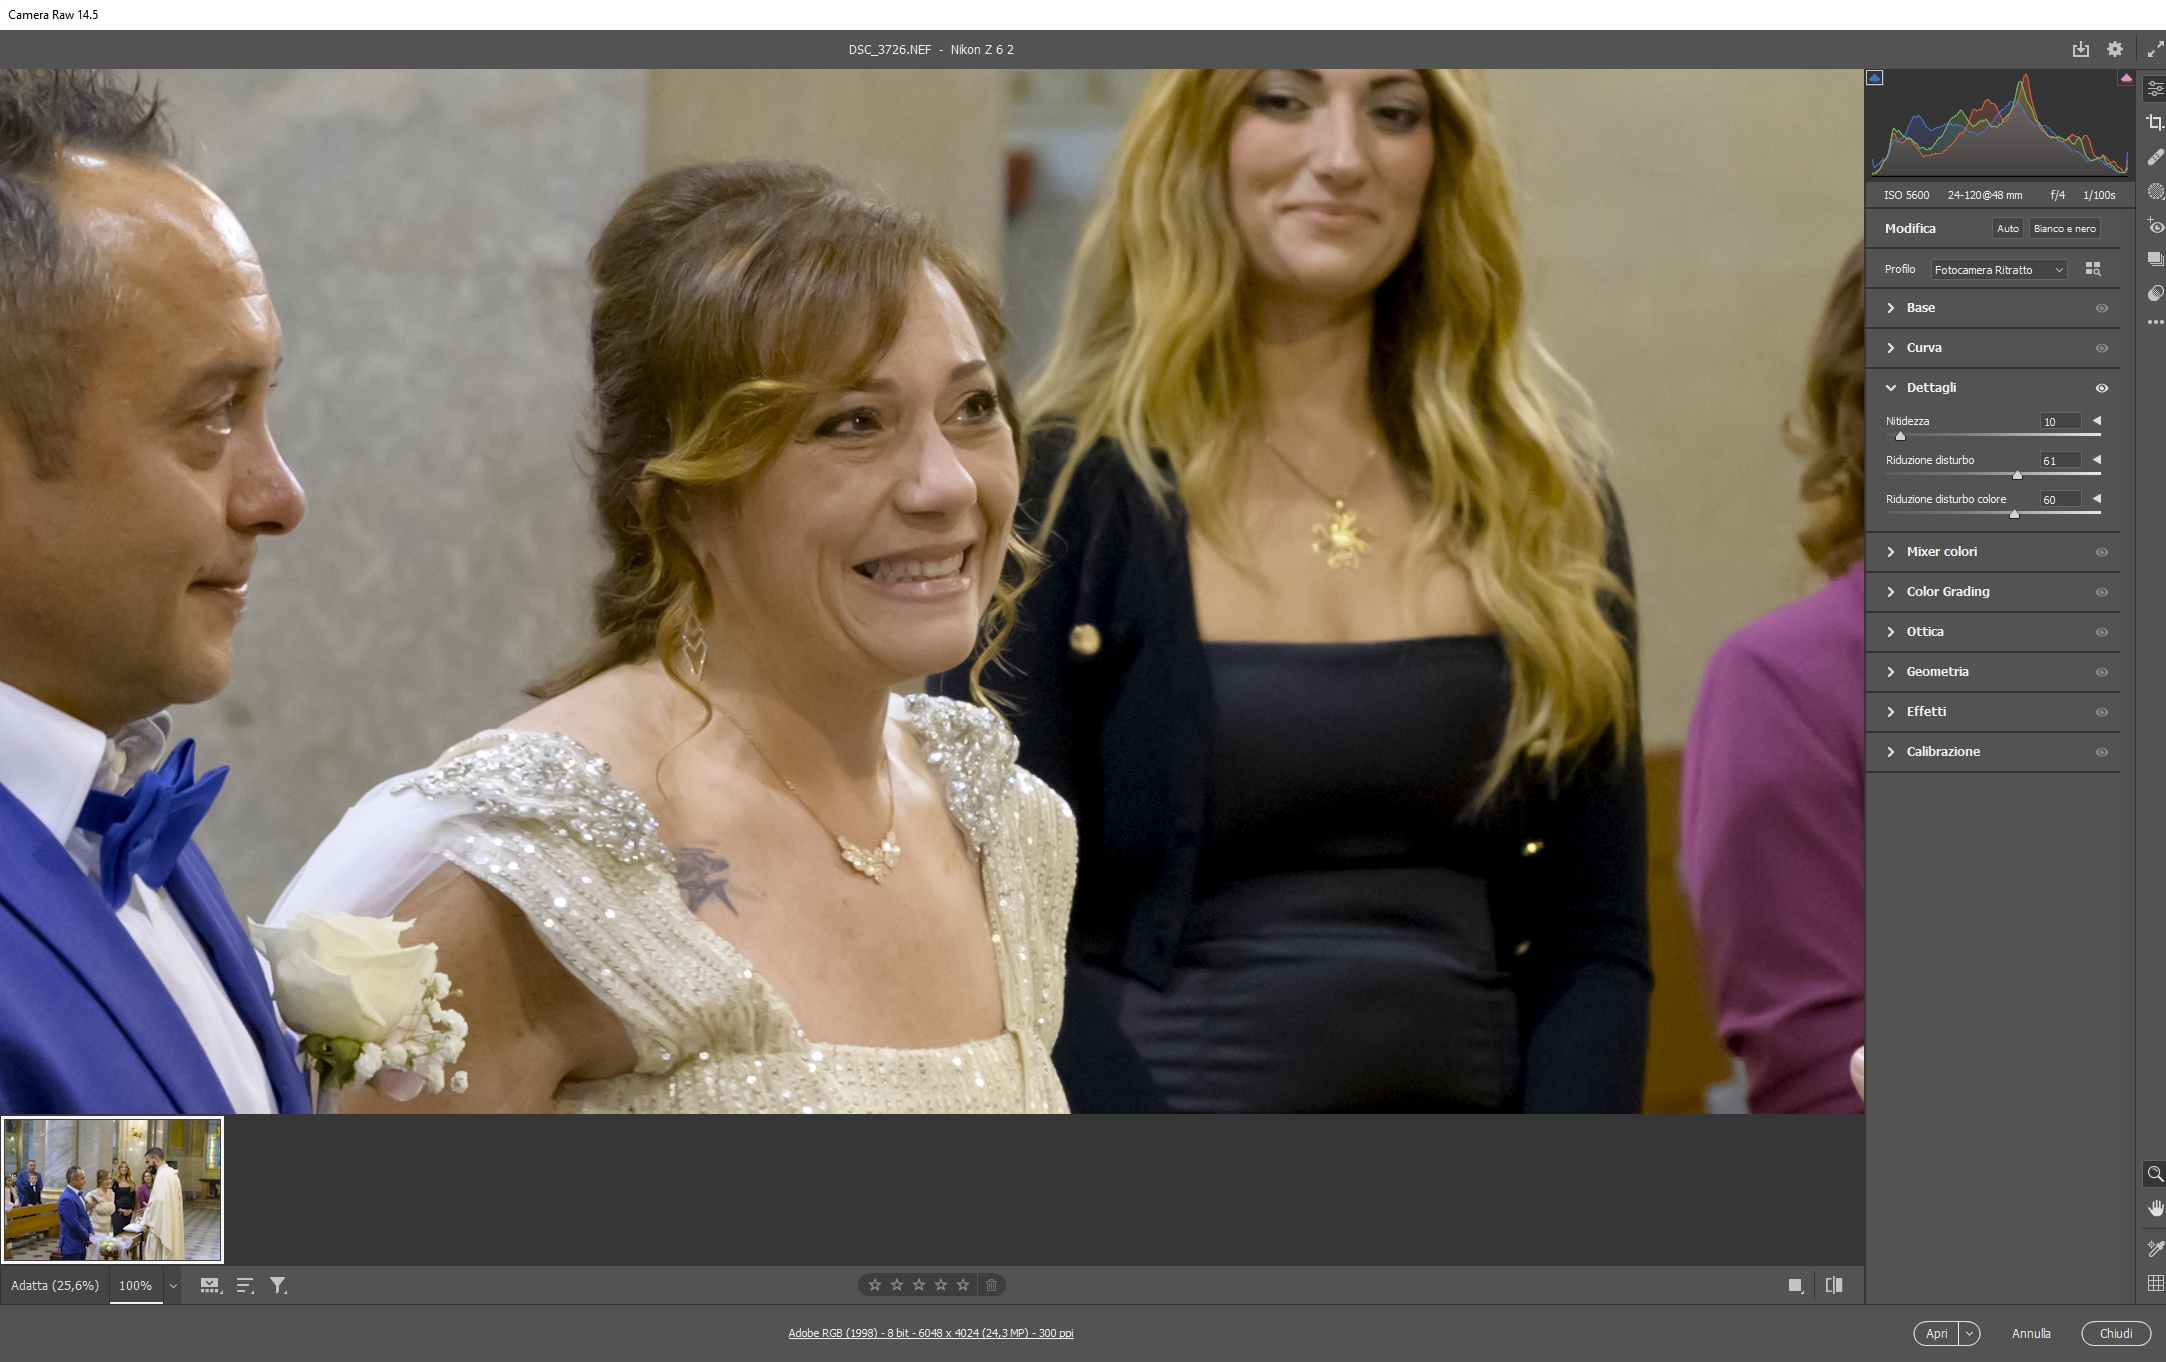Set rating to fifth star
Viewport: 2166px width, 1362px height.
963,1285
